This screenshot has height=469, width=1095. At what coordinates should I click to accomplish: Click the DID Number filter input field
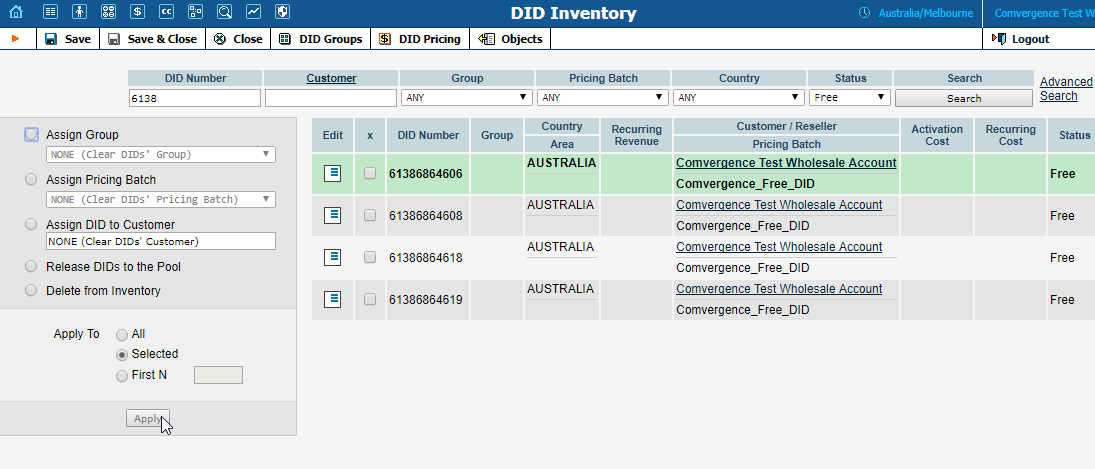pyautogui.click(x=194, y=98)
